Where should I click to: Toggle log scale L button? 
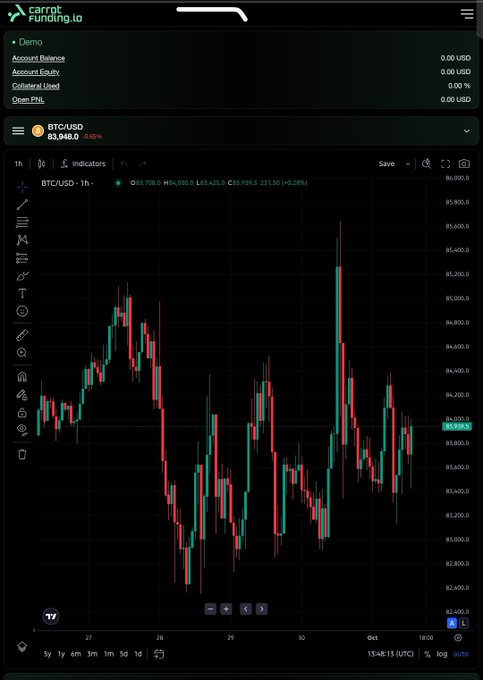[x=464, y=623]
